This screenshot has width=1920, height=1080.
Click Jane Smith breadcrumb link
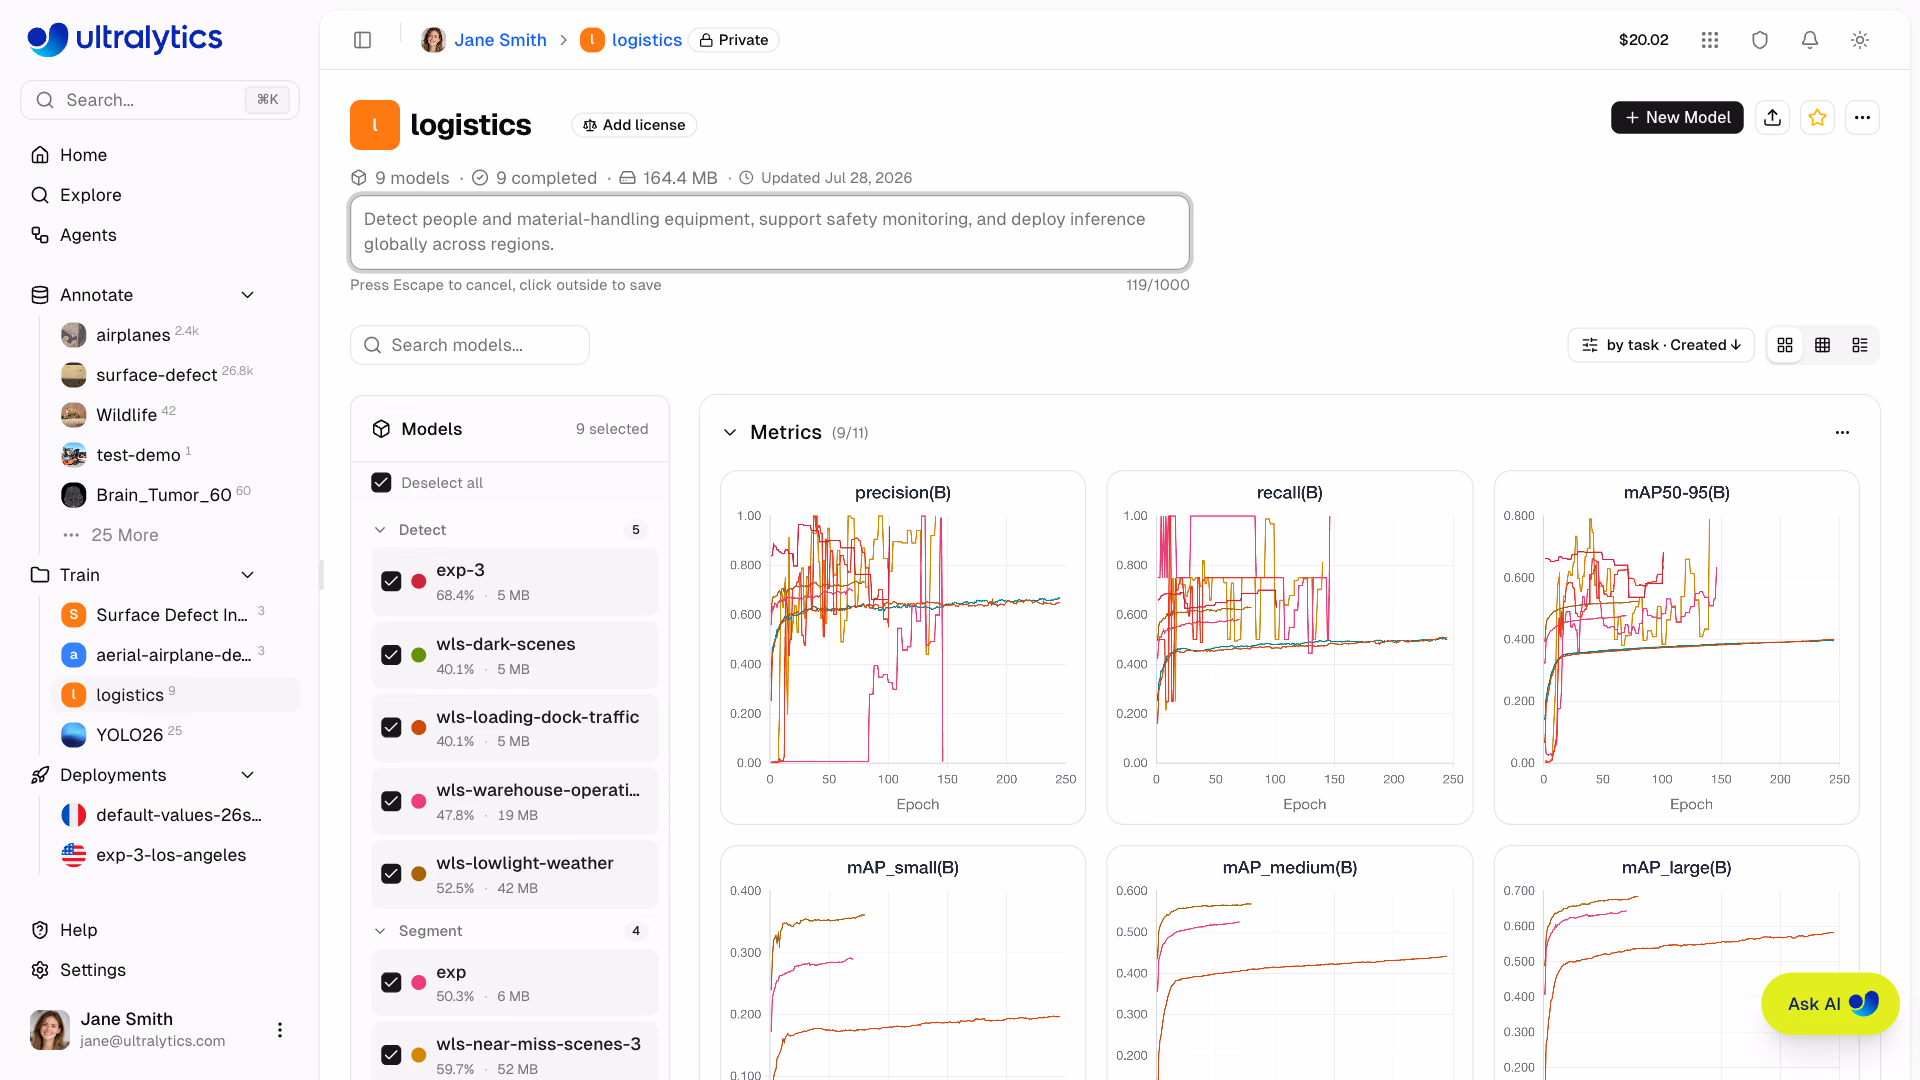point(500,40)
